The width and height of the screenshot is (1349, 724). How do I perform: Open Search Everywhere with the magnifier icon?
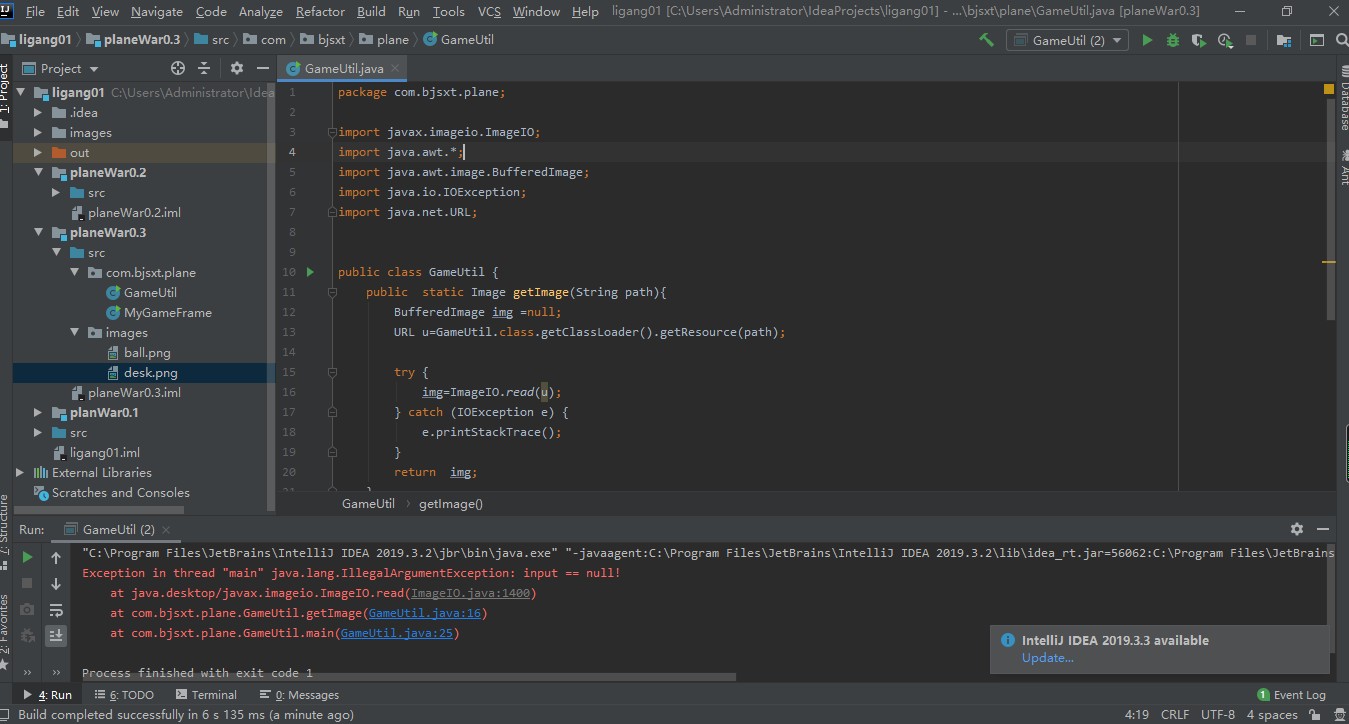tap(1341, 40)
